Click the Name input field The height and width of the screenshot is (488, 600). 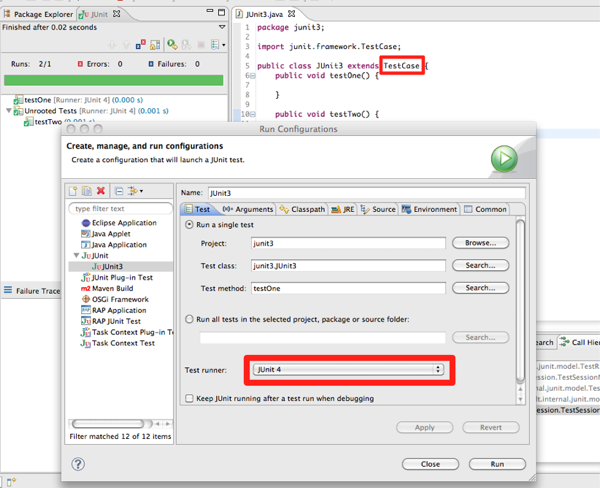coord(367,193)
